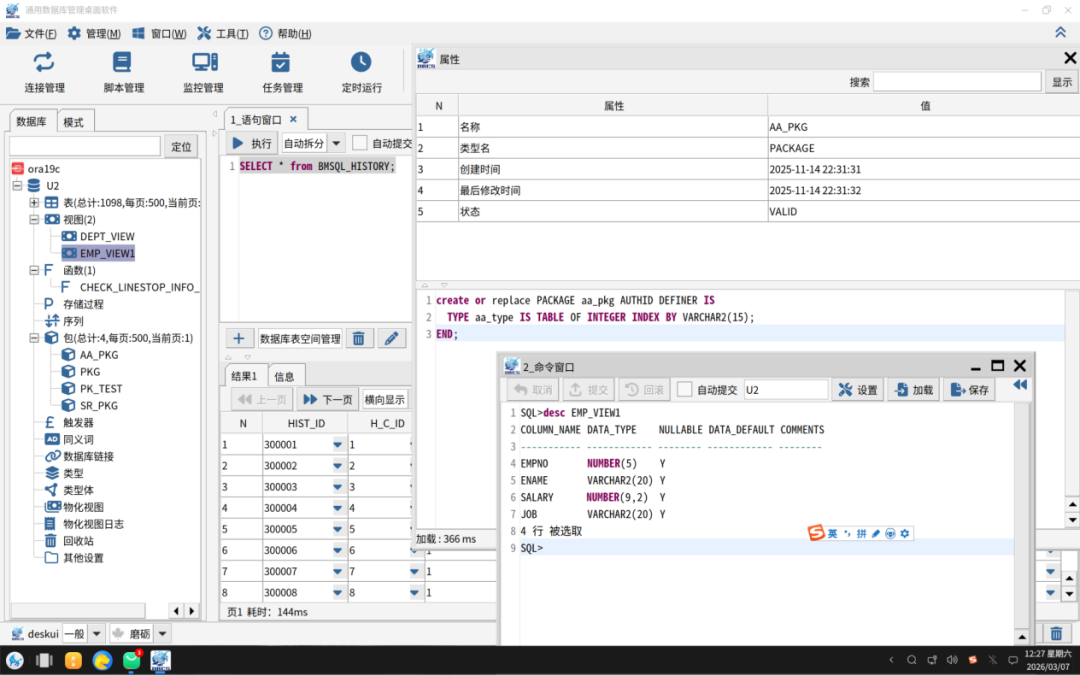The image size is (1080, 676).
Task: Open the 工具(T) menu
Action: click(x=222, y=33)
